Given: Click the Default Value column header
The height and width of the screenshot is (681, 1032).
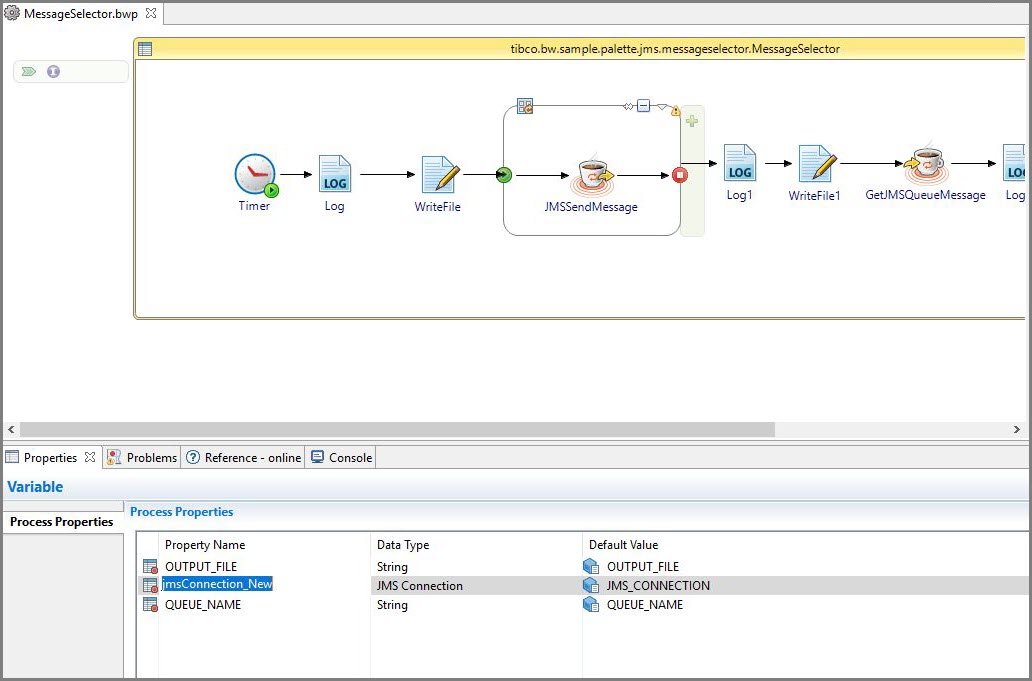Looking at the screenshot, I should pyautogui.click(x=623, y=545).
